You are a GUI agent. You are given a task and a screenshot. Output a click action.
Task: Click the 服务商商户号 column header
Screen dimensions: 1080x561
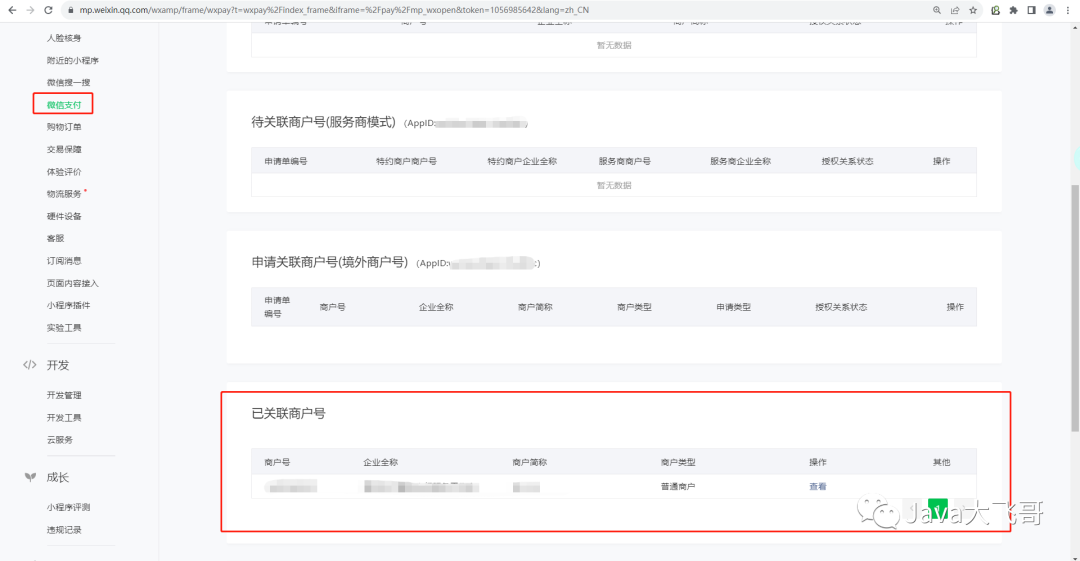pyautogui.click(x=624, y=161)
